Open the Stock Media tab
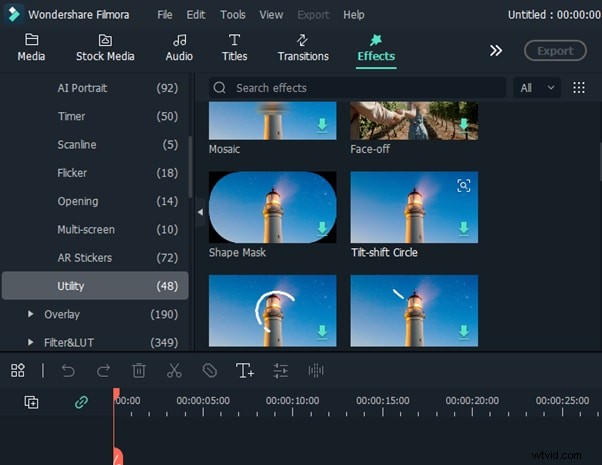This screenshot has height=465, width=602. (105, 48)
